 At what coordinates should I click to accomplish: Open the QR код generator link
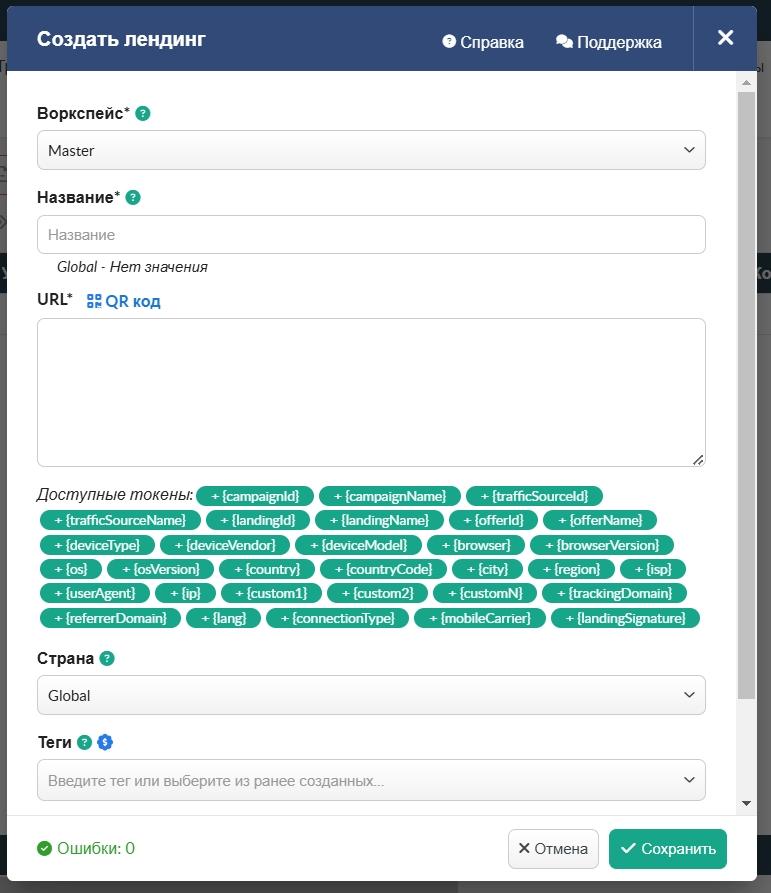[124, 301]
